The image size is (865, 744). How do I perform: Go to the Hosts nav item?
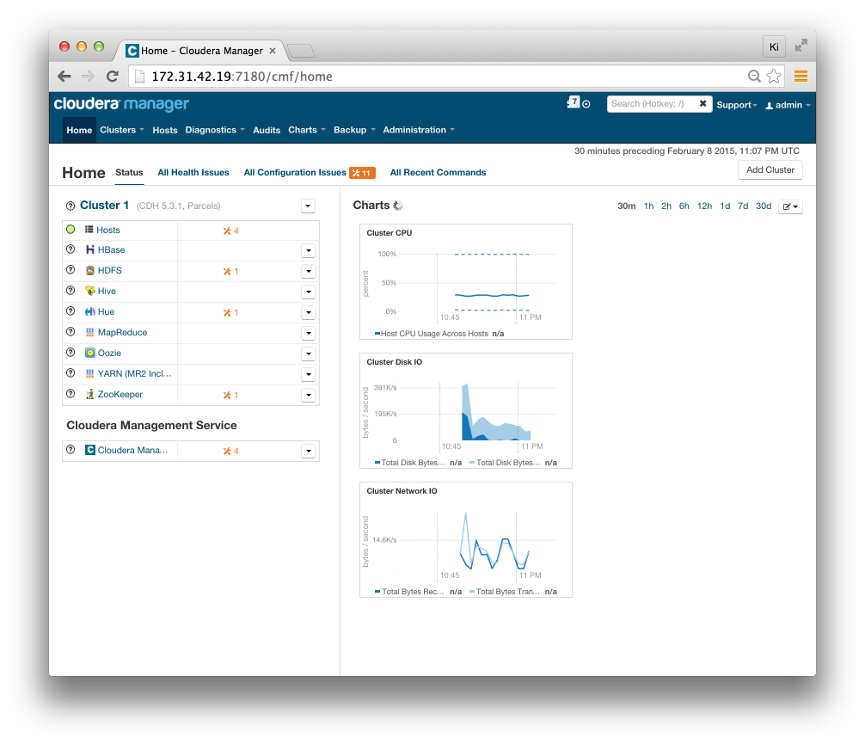(165, 130)
